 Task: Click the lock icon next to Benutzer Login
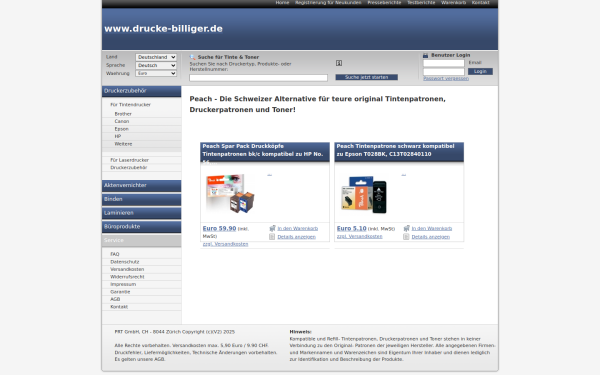[426, 55]
